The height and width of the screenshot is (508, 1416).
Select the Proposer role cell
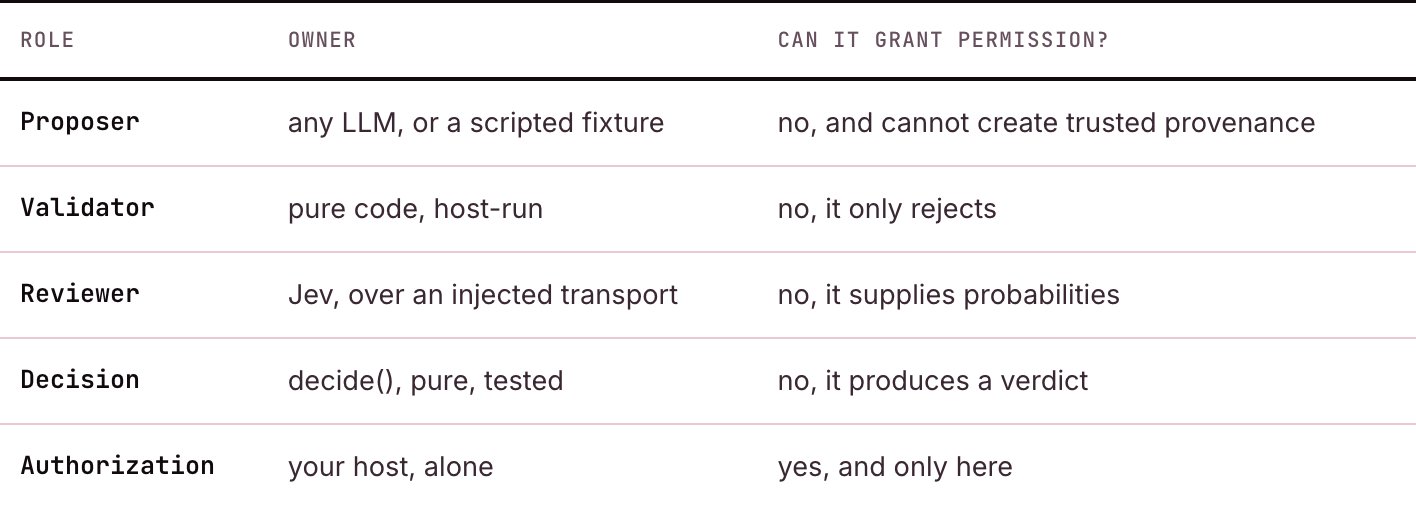[x=80, y=122]
